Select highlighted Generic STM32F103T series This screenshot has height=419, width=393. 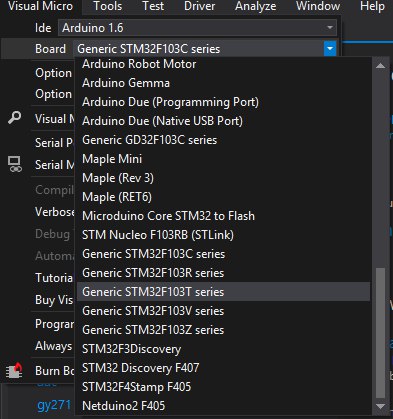click(x=223, y=292)
